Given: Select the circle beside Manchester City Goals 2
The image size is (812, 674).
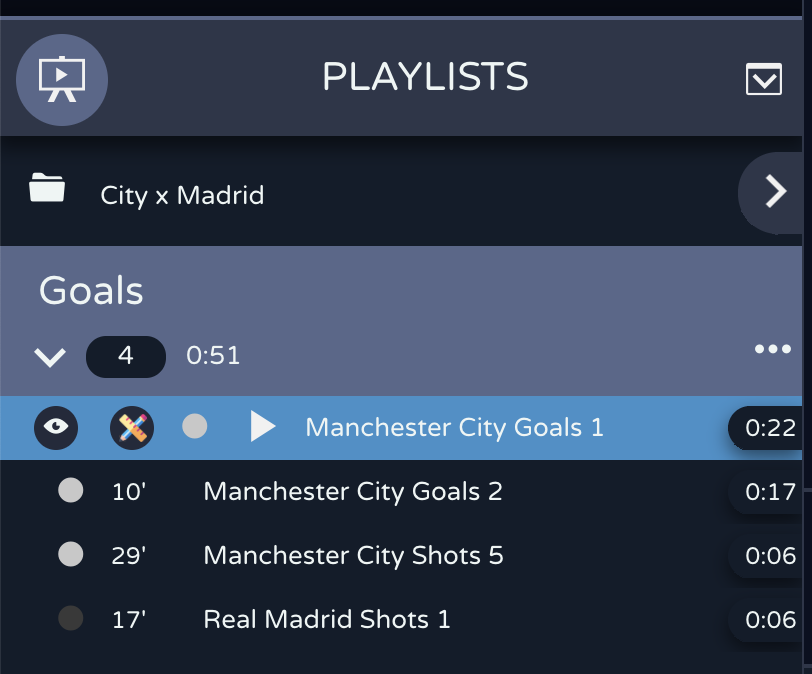Looking at the screenshot, I should (70, 490).
